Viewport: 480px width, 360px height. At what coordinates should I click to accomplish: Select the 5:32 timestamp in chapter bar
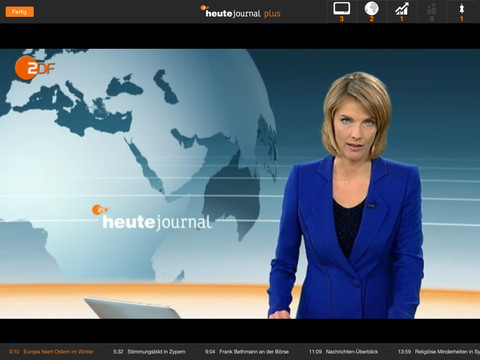[x=118, y=352]
